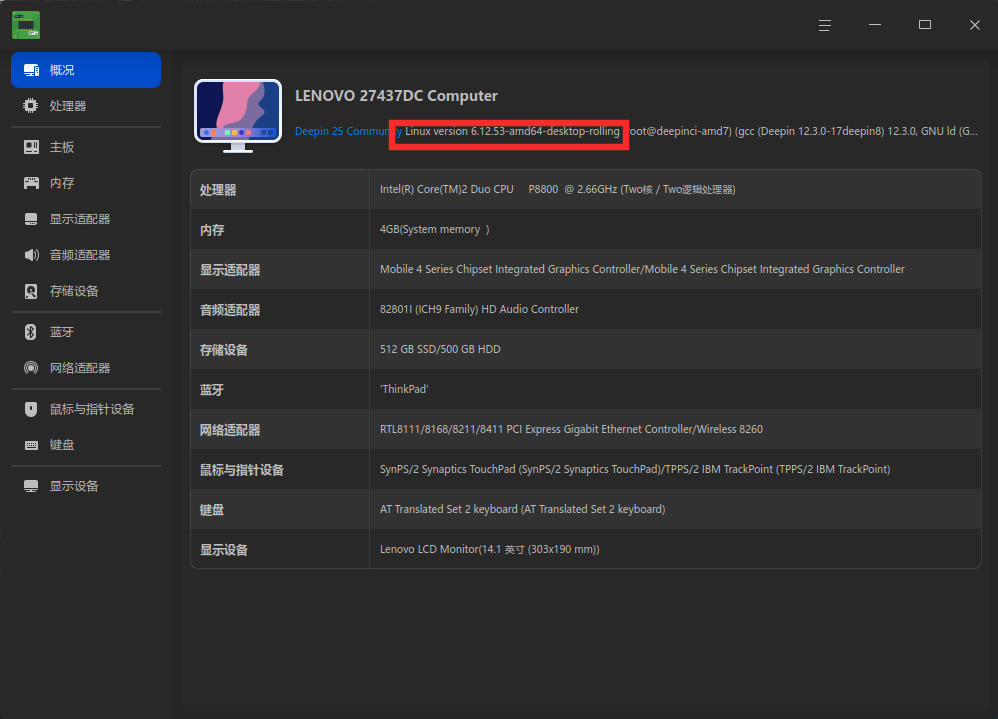Image resolution: width=998 pixels, height=719 pixels.
Task: Click the 蓝牙 row header in table
Action: (x=211, y=389)
